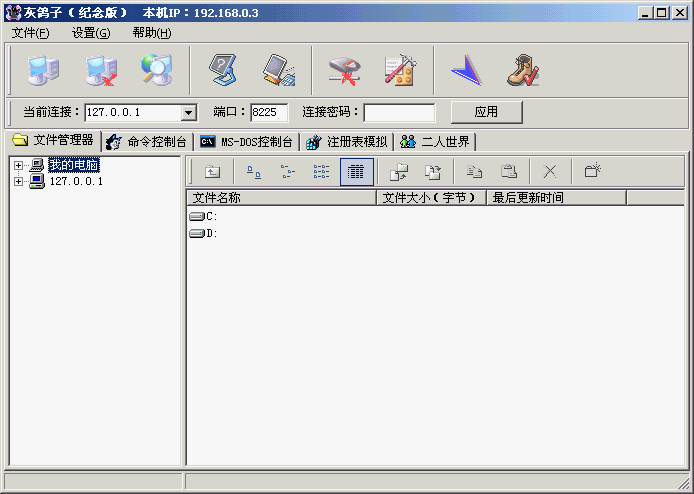The height and width of the screenshot is (494, 694).
Task: Switch to large icons view mode
Action: click(x=254, y=172)
